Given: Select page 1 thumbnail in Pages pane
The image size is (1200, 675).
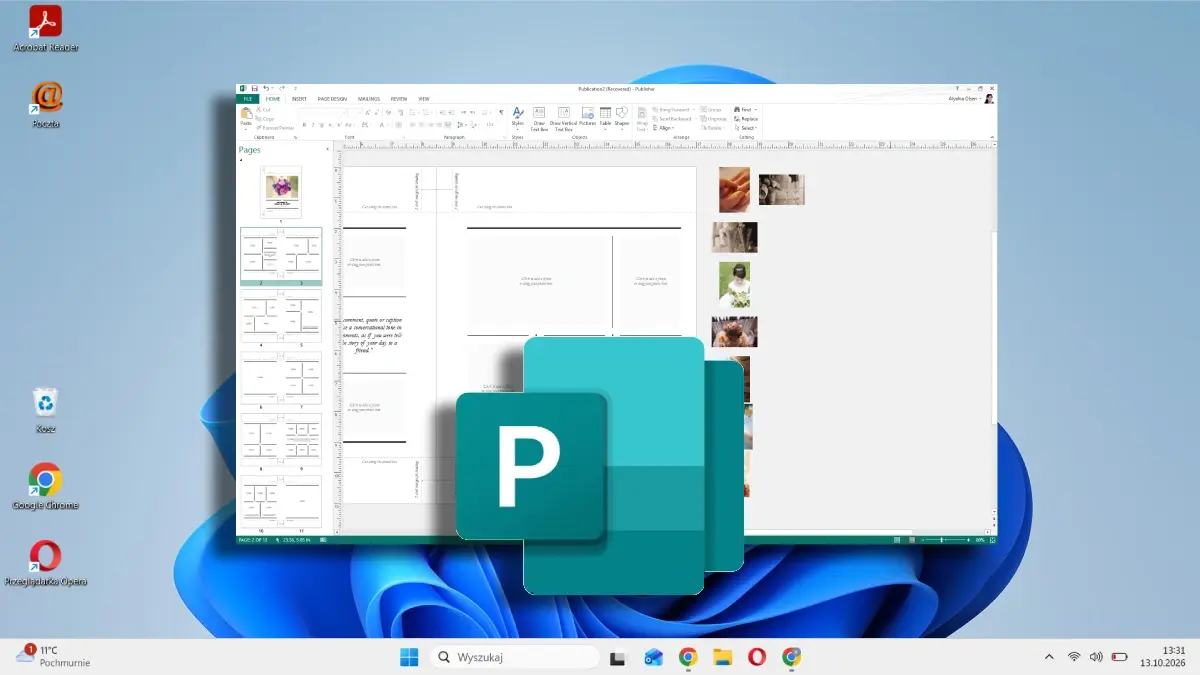Looking at the screenshot, I should coord(281,192).
